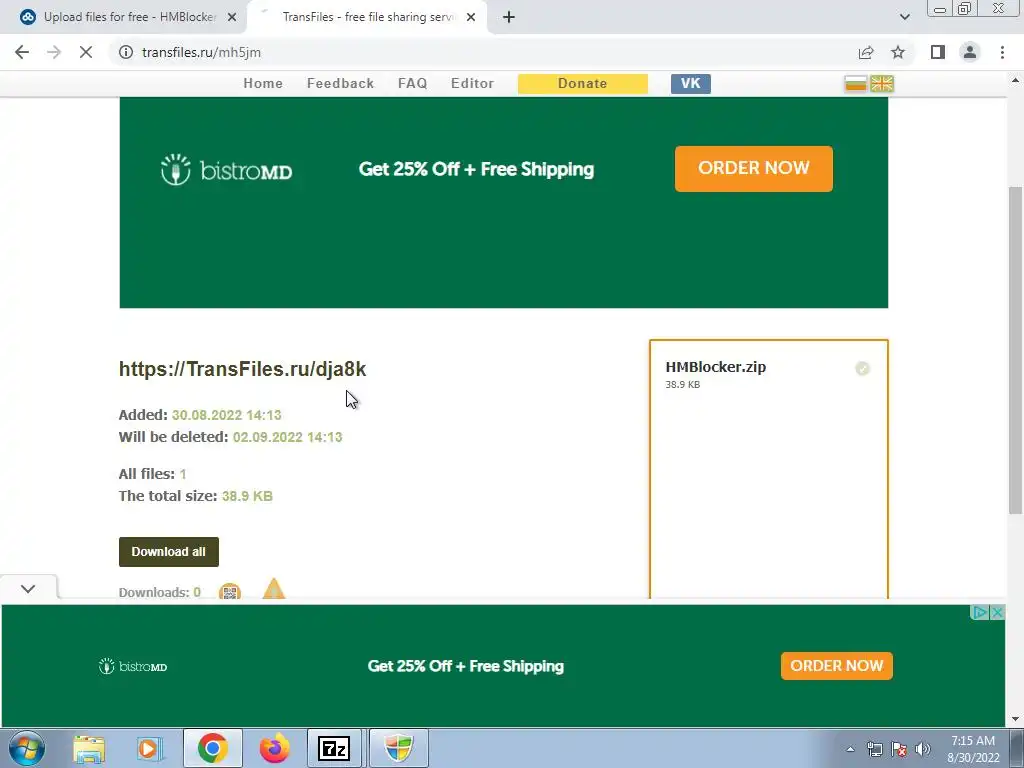Select HMBlocker.zip file name
The width and height of the screenshot is (1024, 768).
click(716, 367)
